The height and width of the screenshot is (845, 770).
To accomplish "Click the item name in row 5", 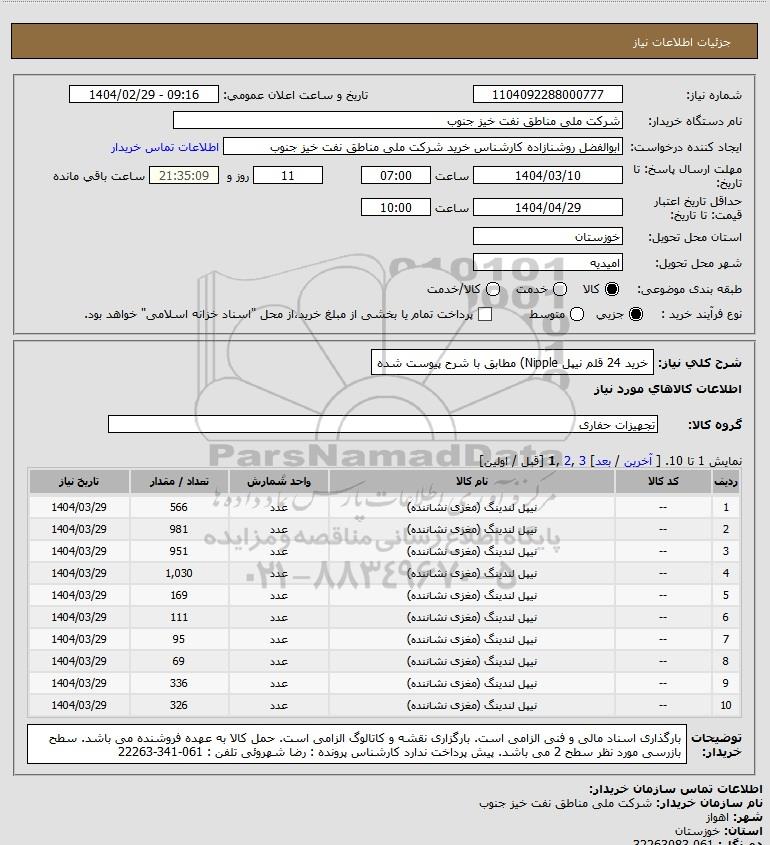I will 471,595.
